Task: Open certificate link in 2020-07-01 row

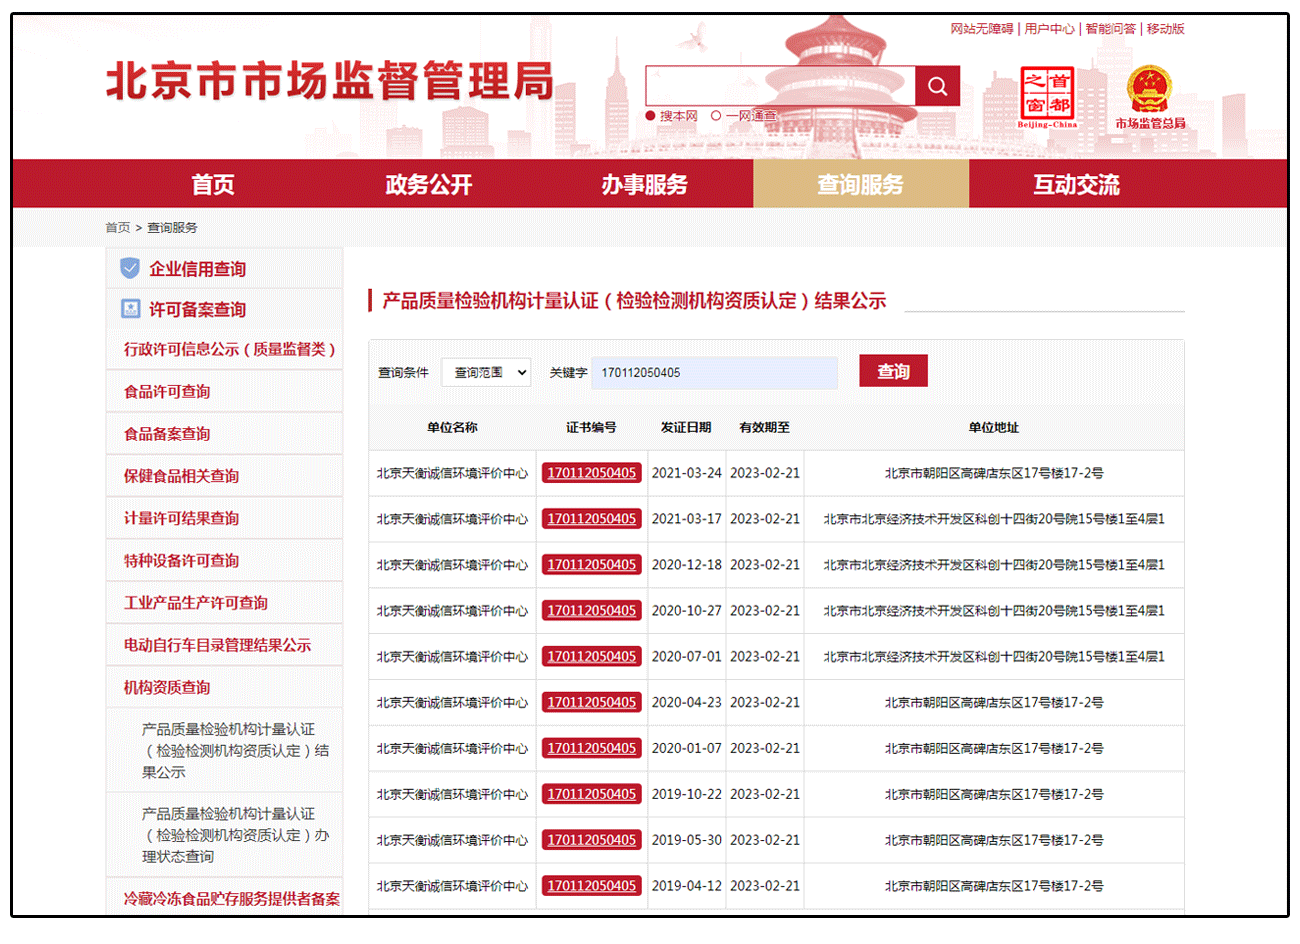Action: [x=592, y=656]
